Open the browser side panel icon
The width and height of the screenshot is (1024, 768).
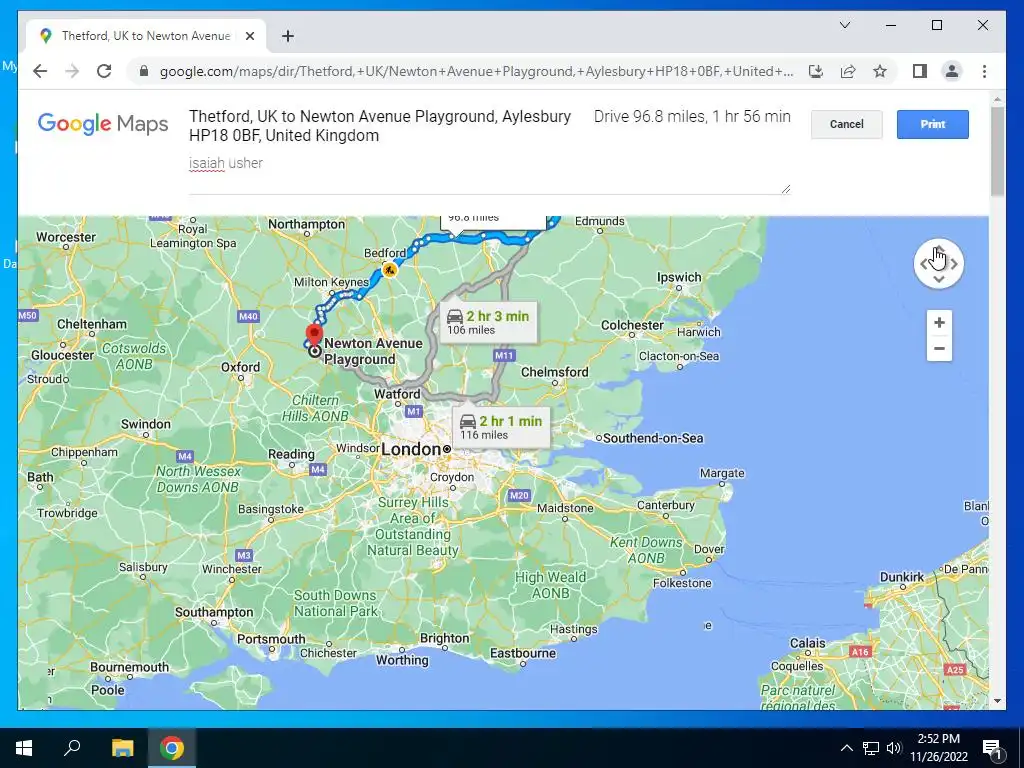click(920, 71)
